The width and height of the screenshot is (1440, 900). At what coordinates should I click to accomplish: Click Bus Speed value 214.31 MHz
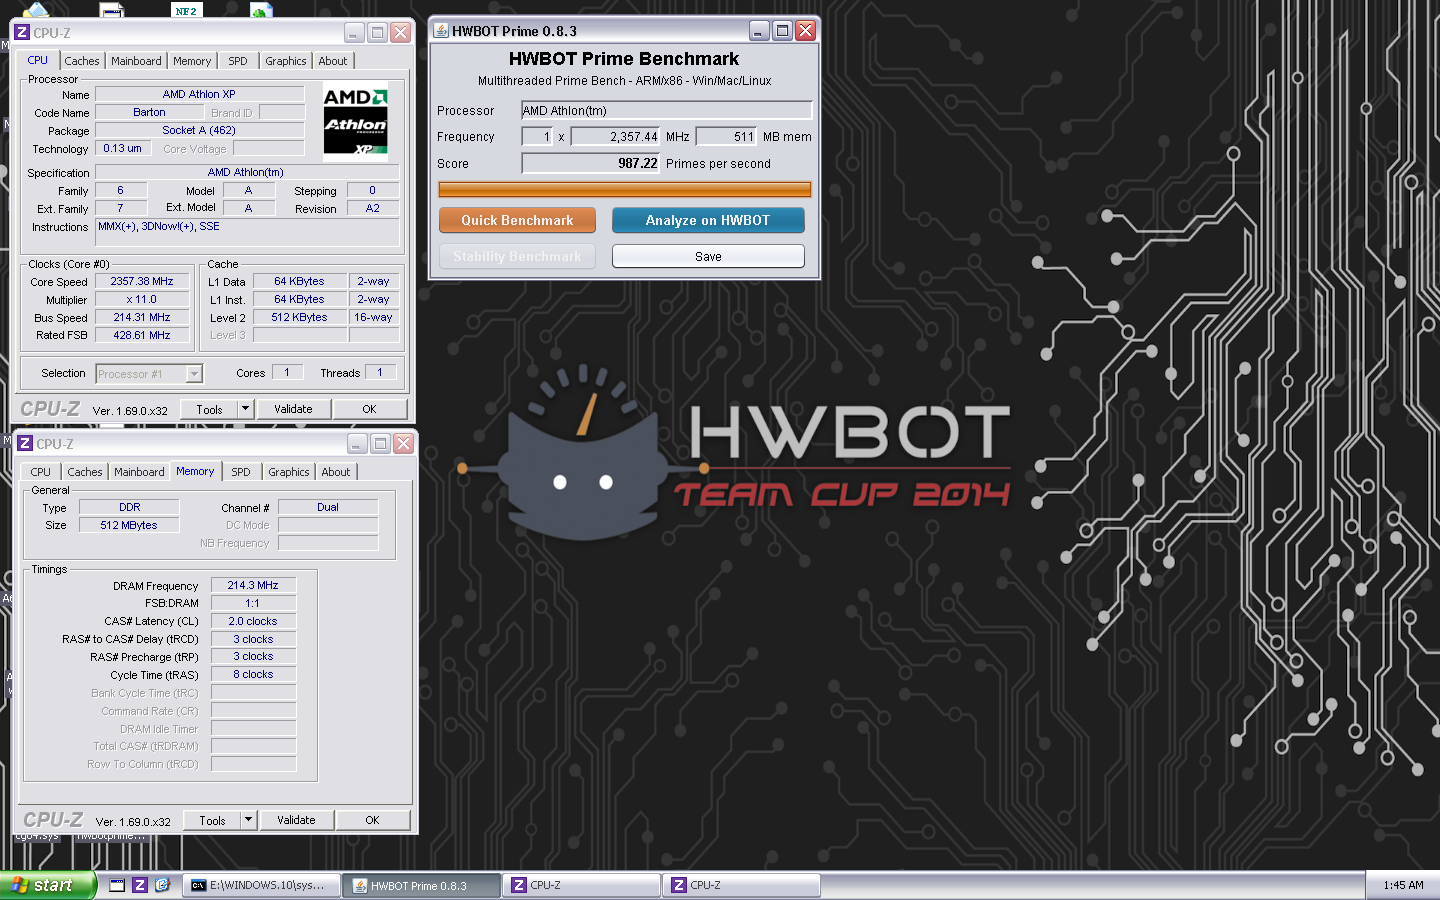(x=142, y=317)
